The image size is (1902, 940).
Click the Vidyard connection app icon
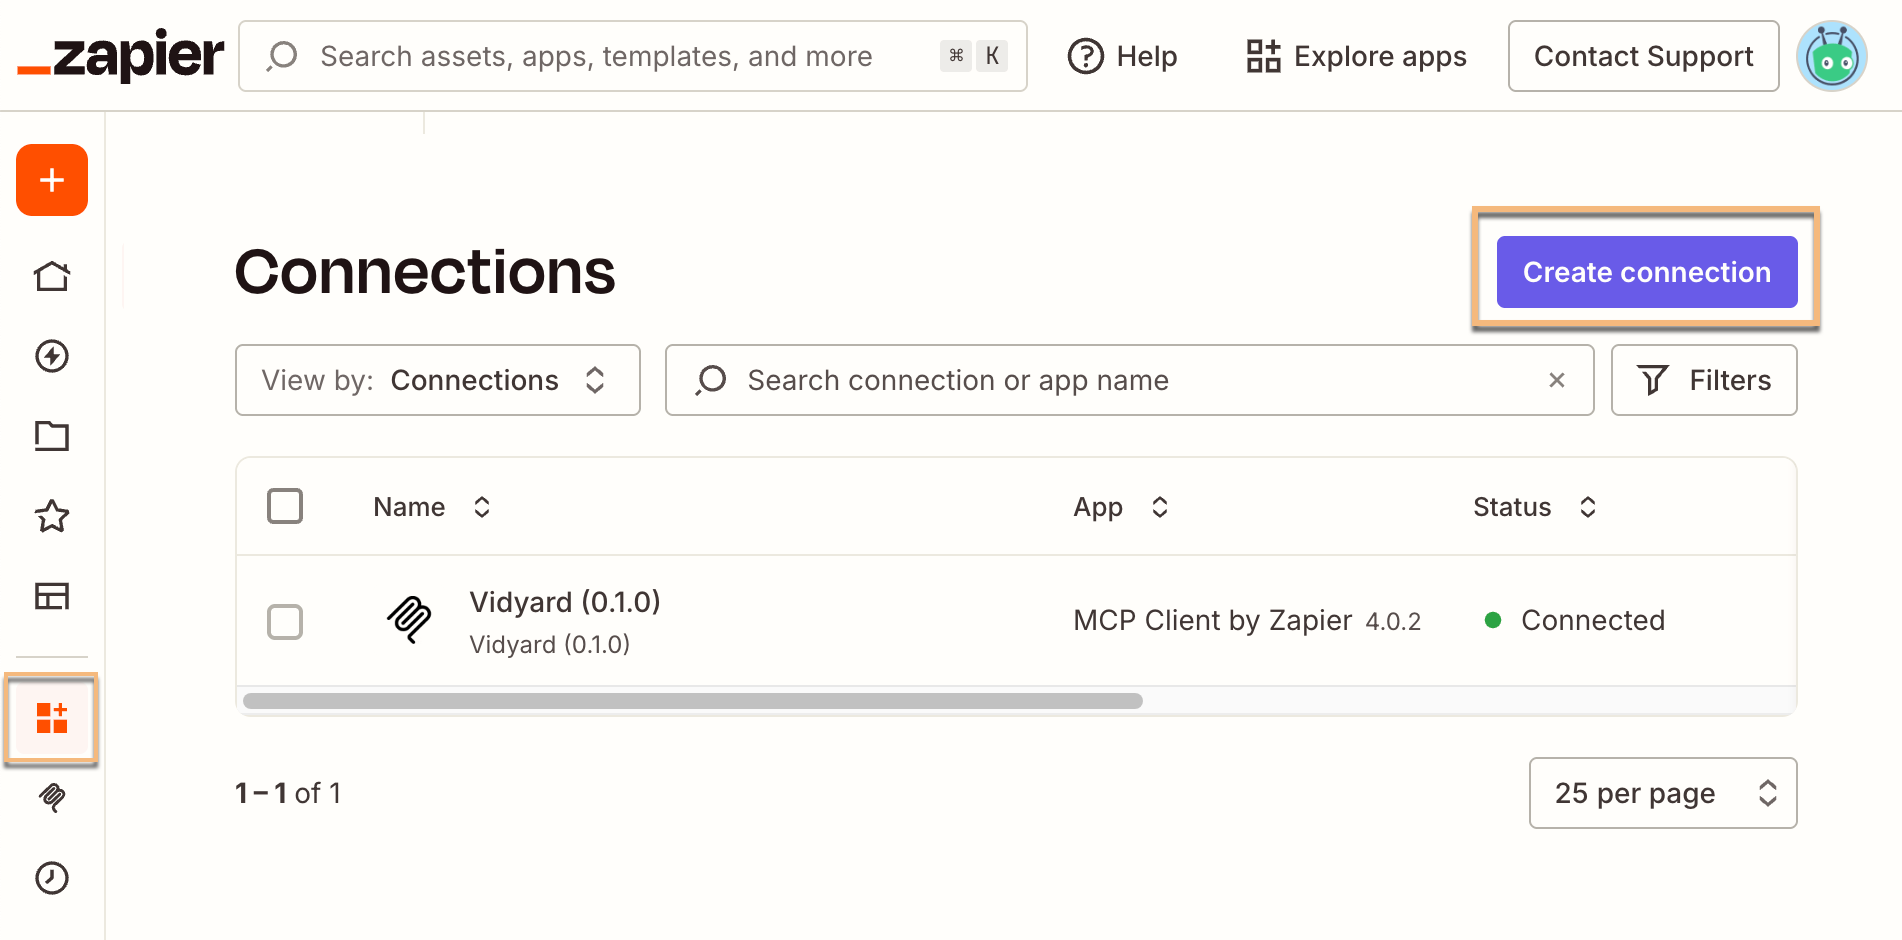tap(409, 620)
